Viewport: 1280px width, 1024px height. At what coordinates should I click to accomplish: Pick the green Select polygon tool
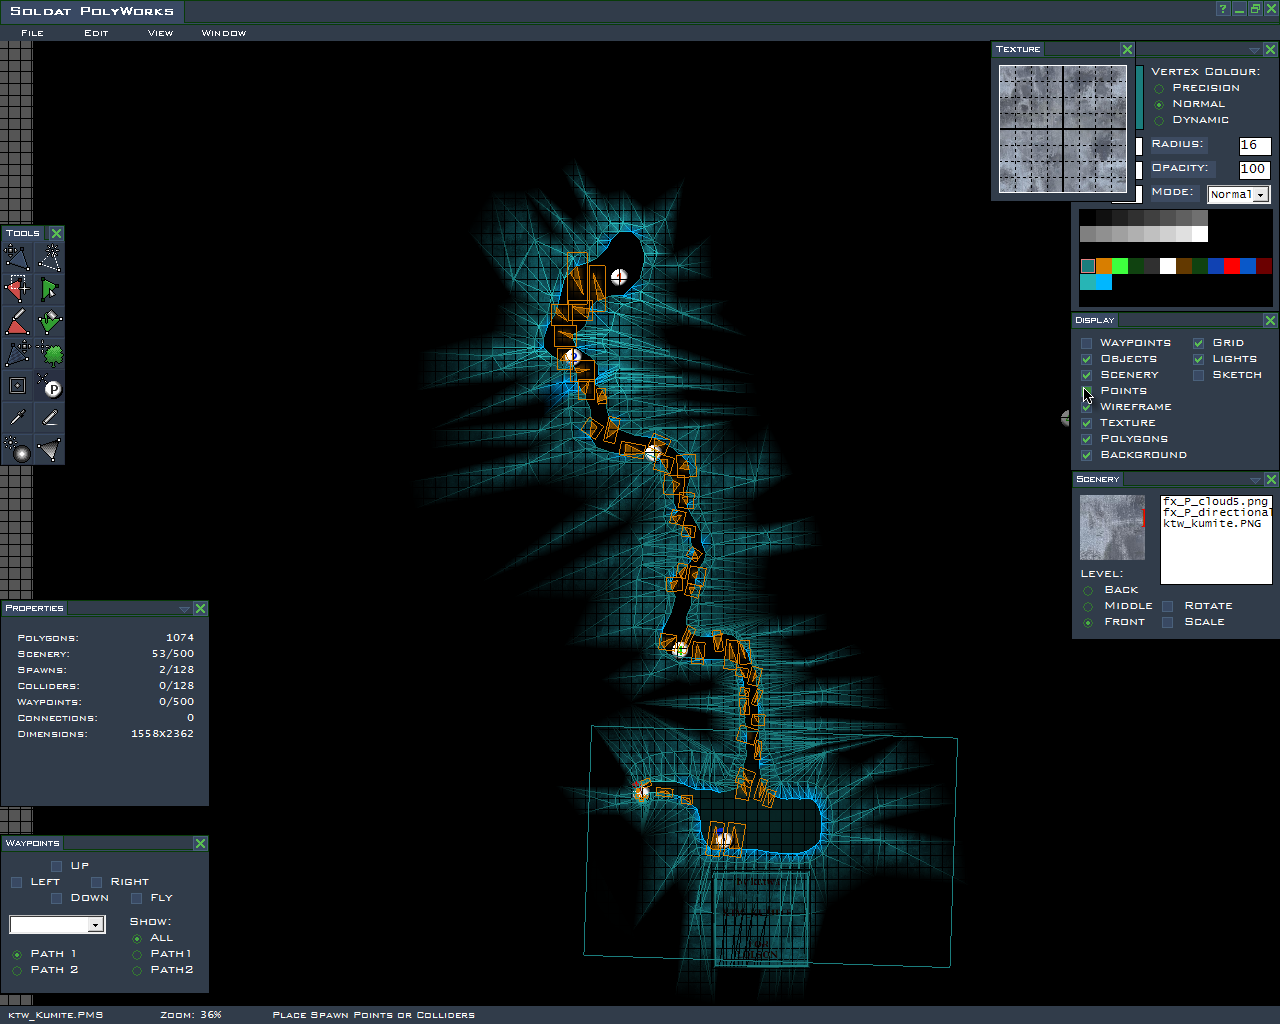(x=49, y=290)
